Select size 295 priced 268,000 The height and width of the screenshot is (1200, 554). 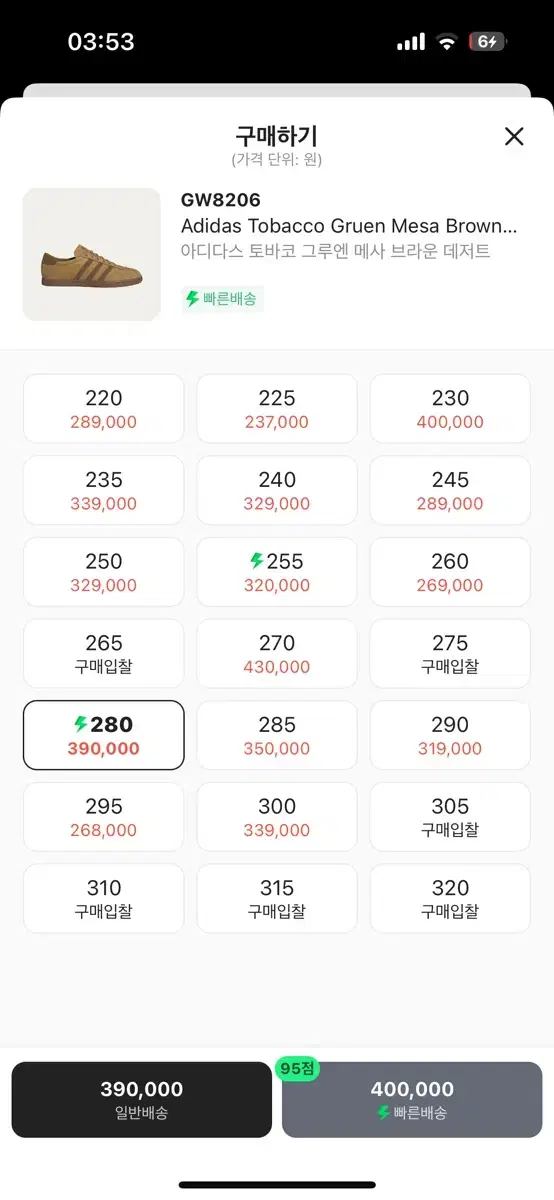[104, 817]
